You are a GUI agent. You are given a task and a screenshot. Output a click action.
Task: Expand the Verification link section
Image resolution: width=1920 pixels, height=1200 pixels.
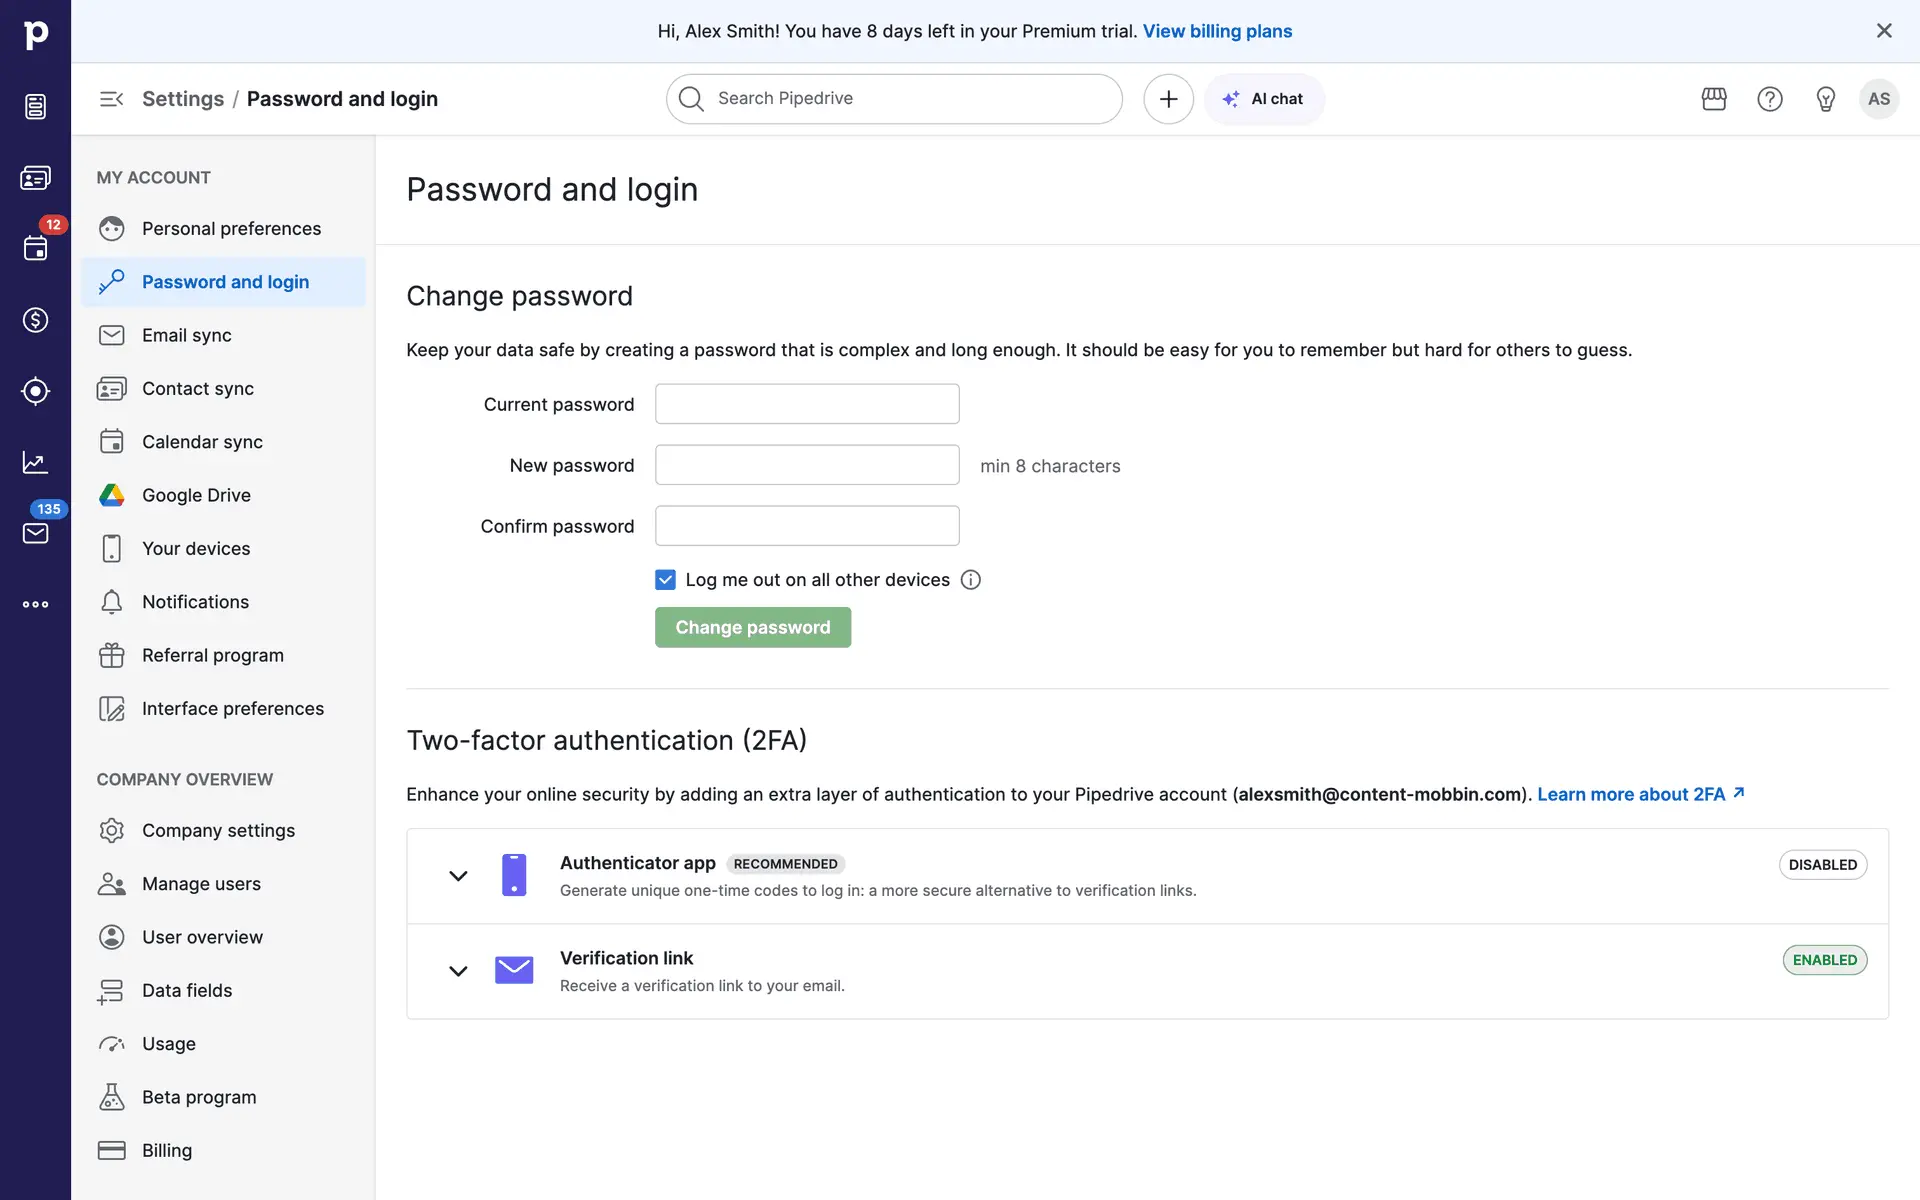(x=458, y=971)
